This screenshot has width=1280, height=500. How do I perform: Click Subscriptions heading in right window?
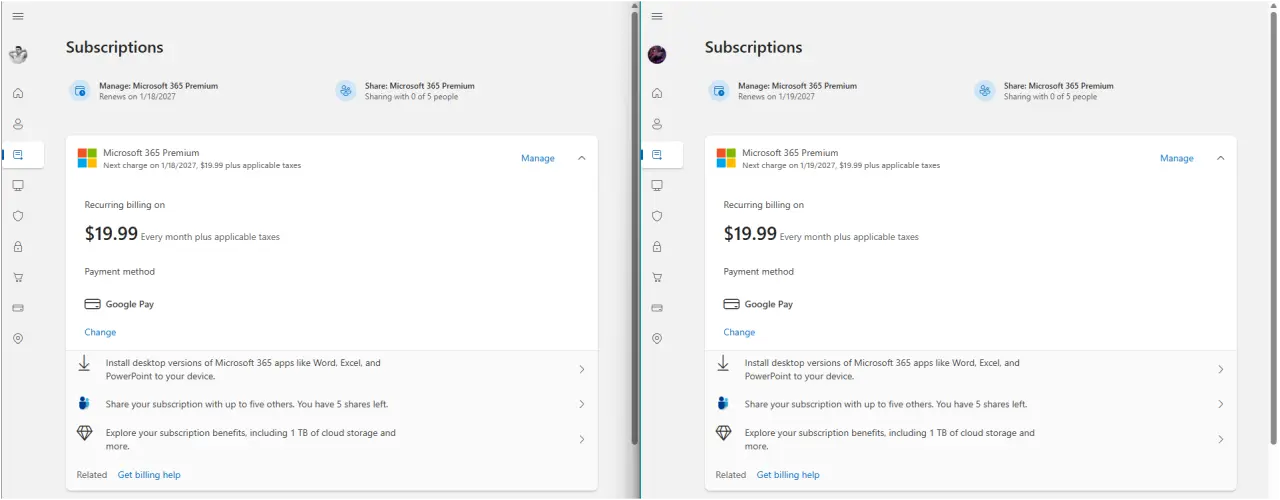click(x=753, y=47)
